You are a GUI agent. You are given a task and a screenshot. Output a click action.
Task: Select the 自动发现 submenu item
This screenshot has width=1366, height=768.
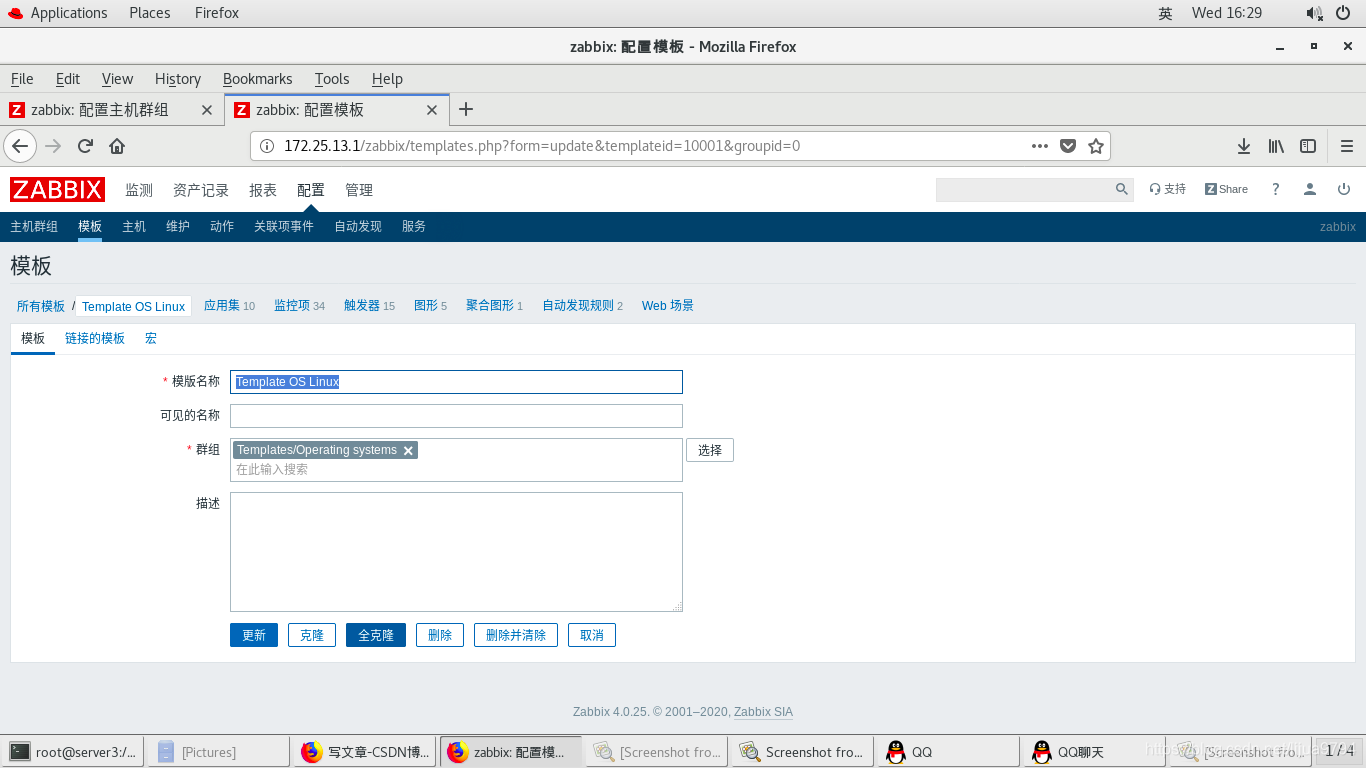358,227
